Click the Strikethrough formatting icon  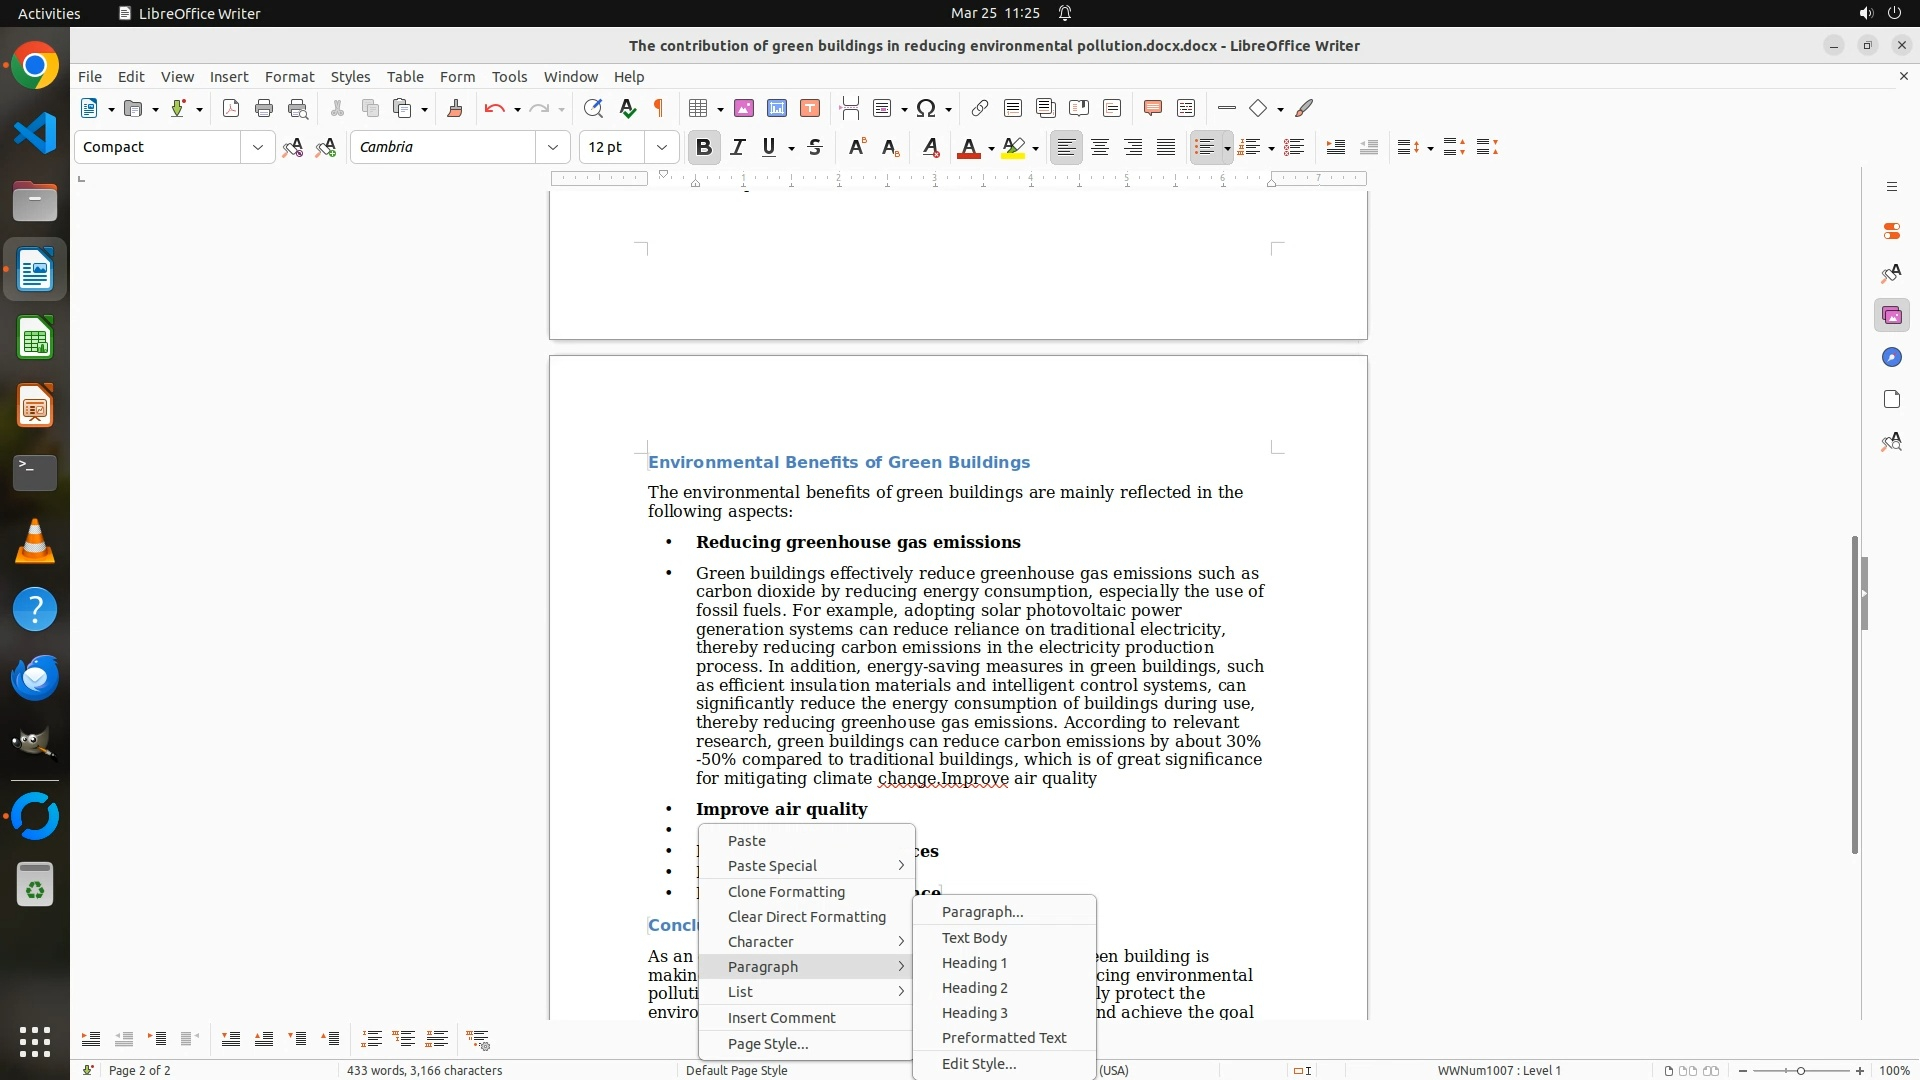tap(815, 148)
